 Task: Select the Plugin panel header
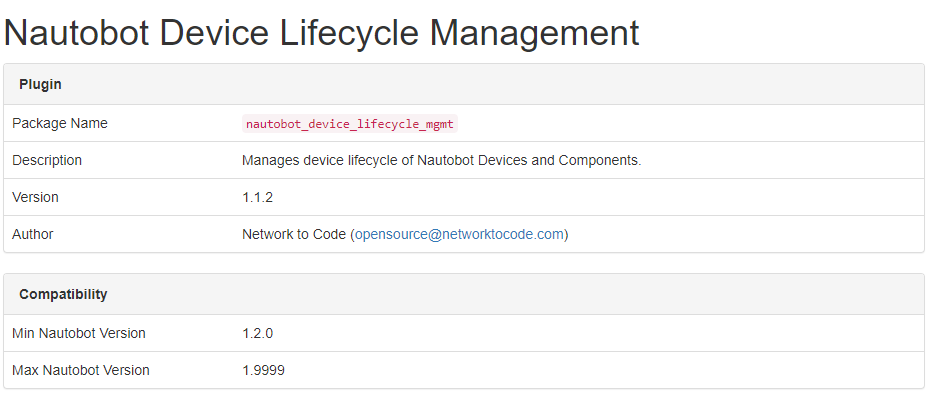click(41, 85)
